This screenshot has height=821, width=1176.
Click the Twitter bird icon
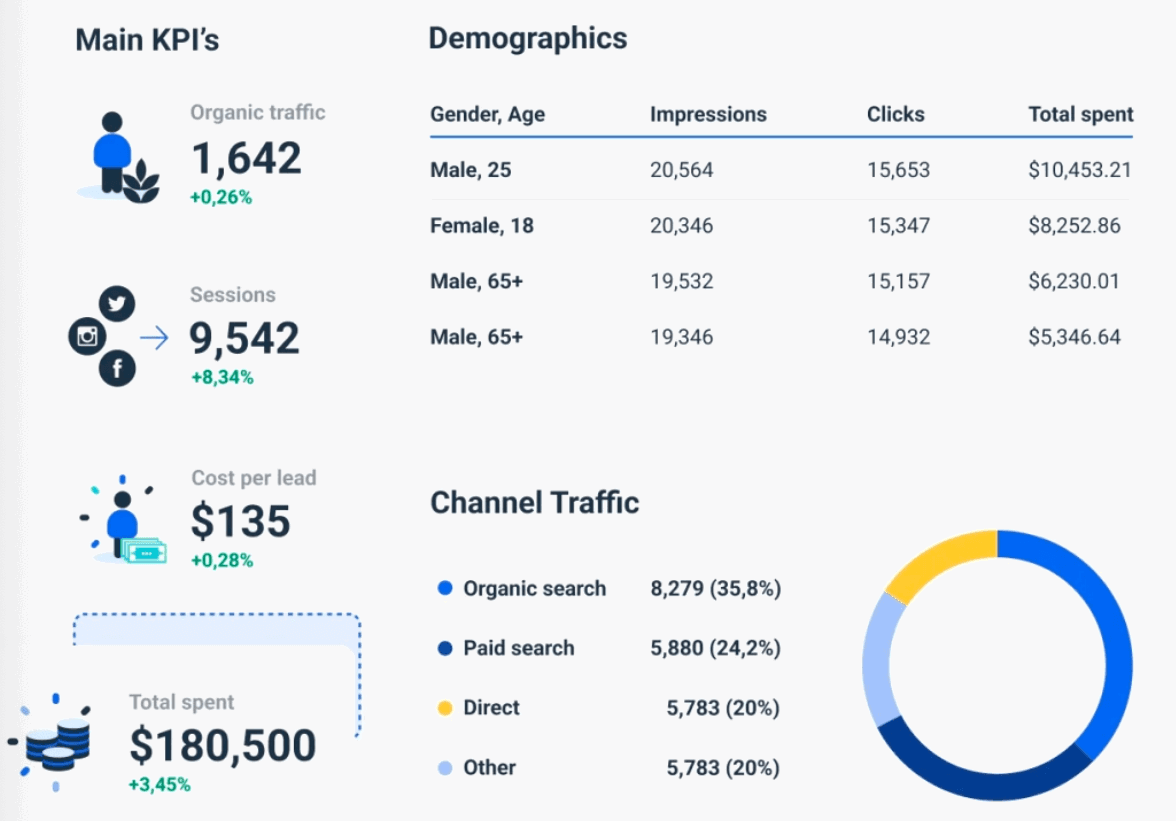(117, 303)
